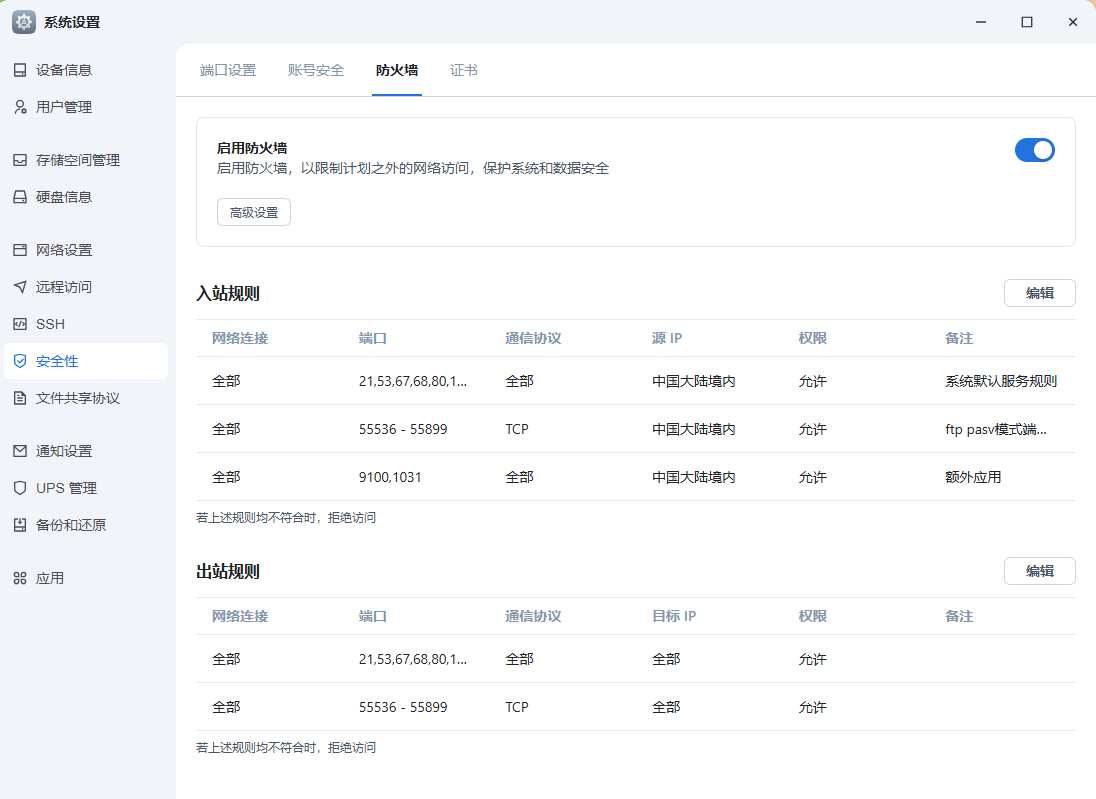The width and height of the screenshot is (1096, 799).
Task: Click TCP protocol in the 出站规则 table
Action: coord(517,707)
